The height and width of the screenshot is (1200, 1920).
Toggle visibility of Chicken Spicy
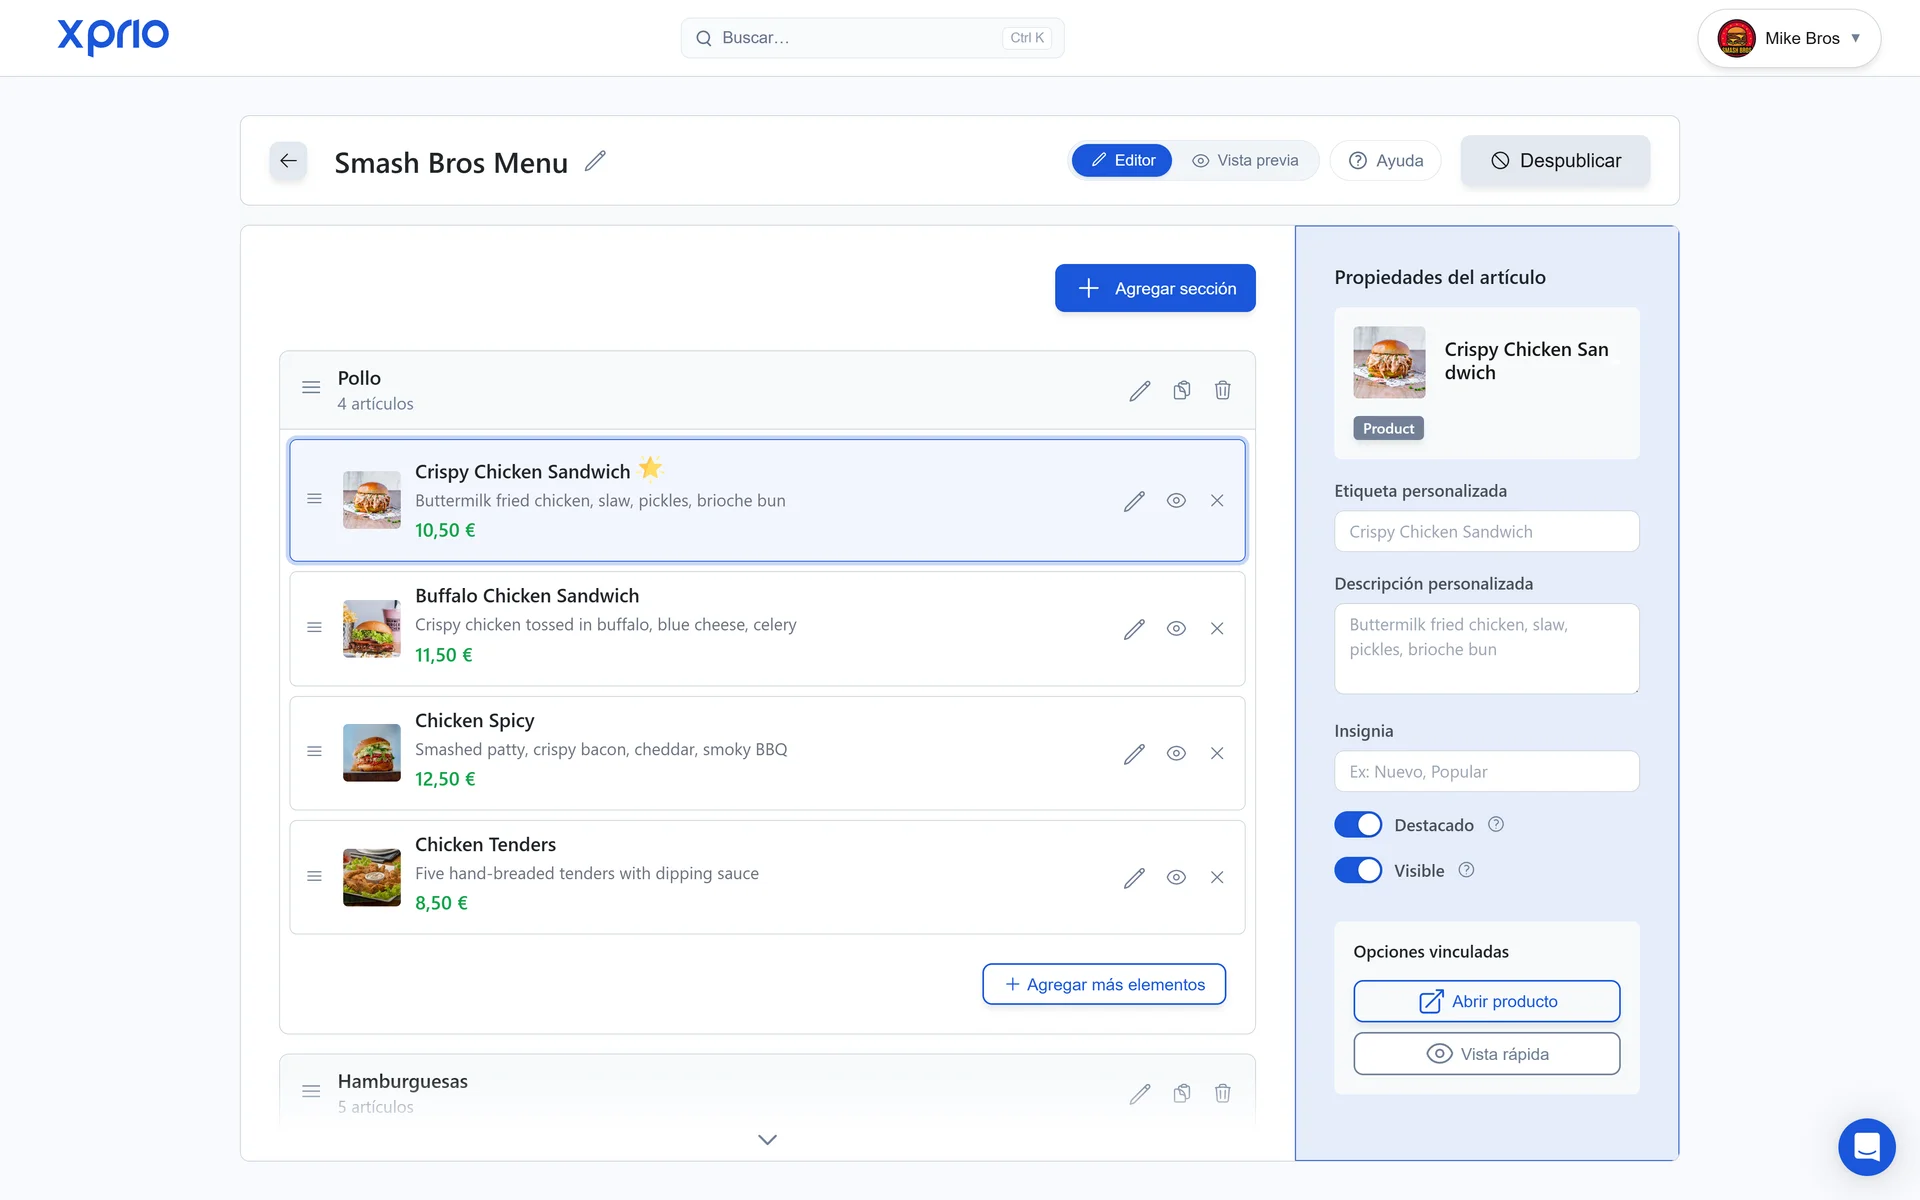(1176, 754)
